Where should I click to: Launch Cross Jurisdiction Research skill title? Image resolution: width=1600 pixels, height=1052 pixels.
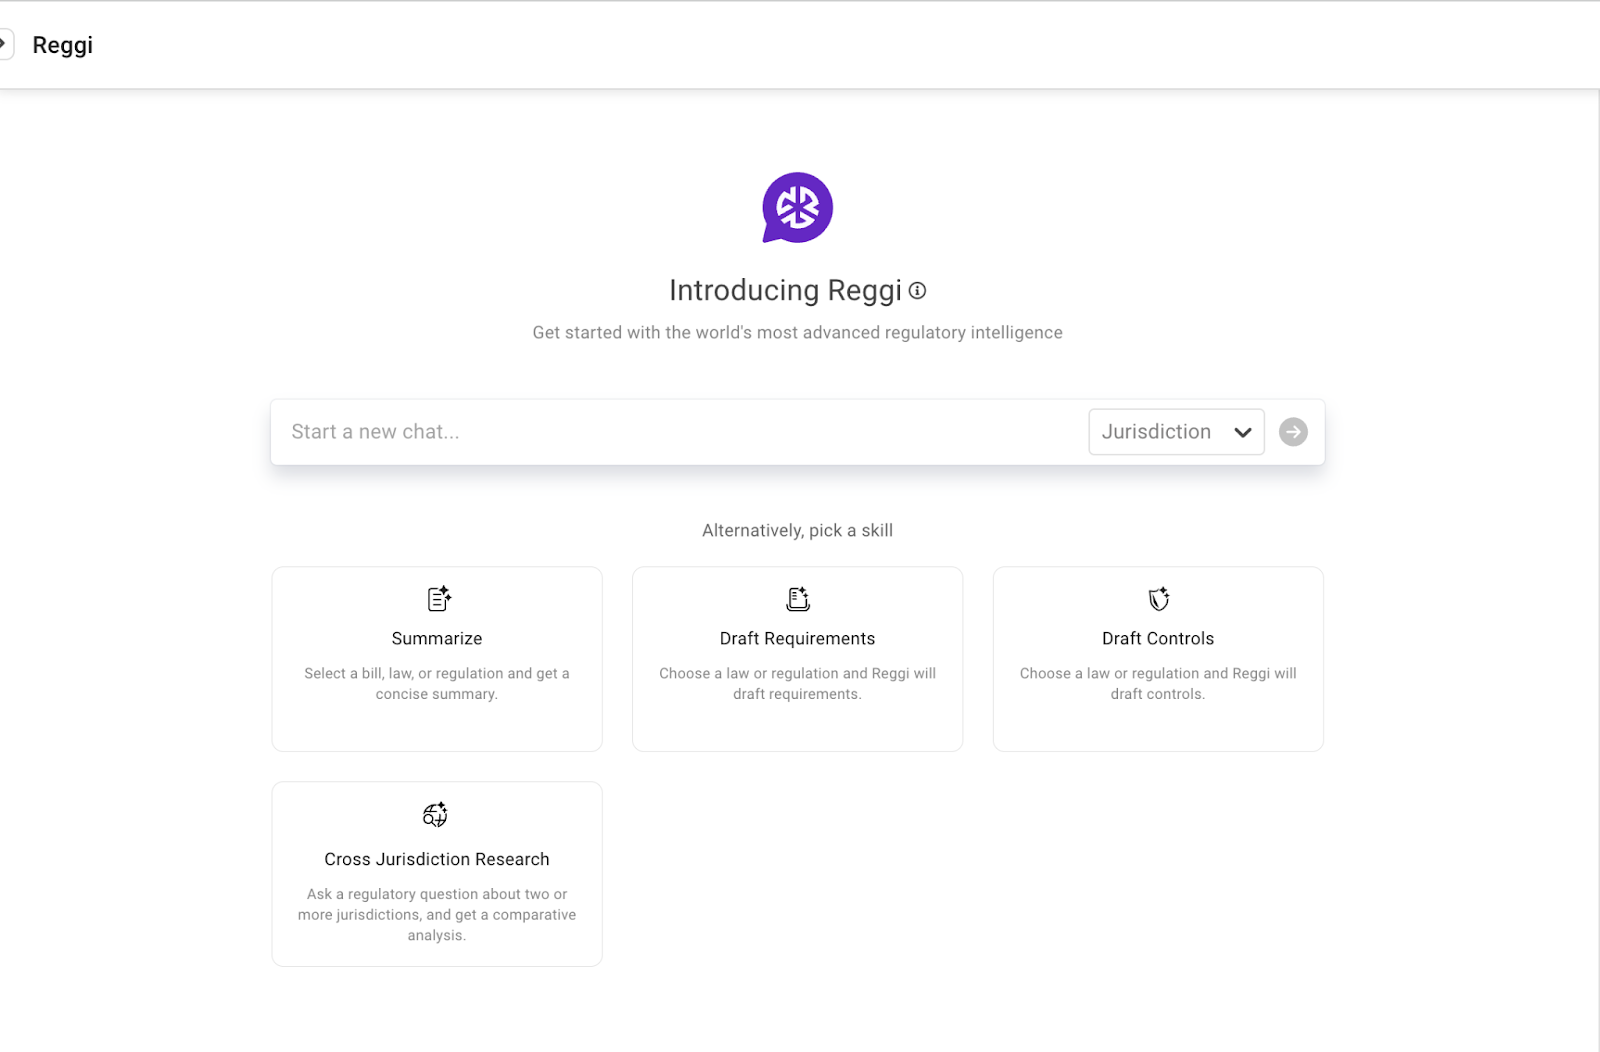point(437,860)
